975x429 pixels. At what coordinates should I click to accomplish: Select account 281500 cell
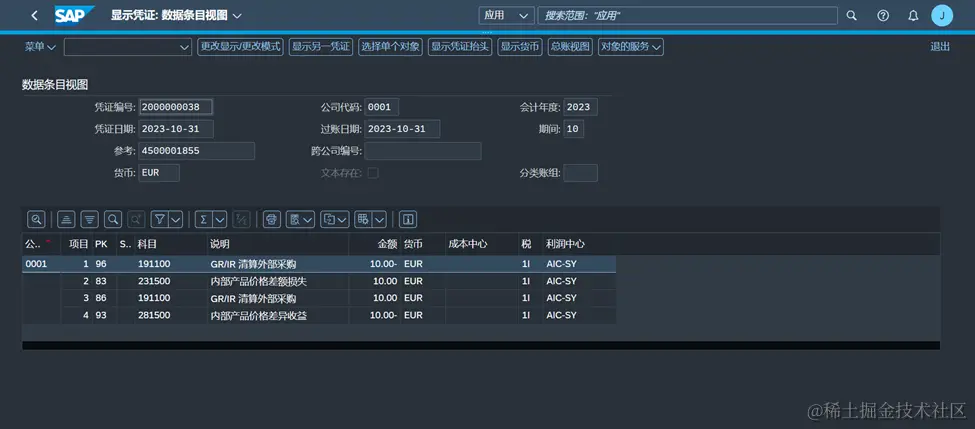170,315
